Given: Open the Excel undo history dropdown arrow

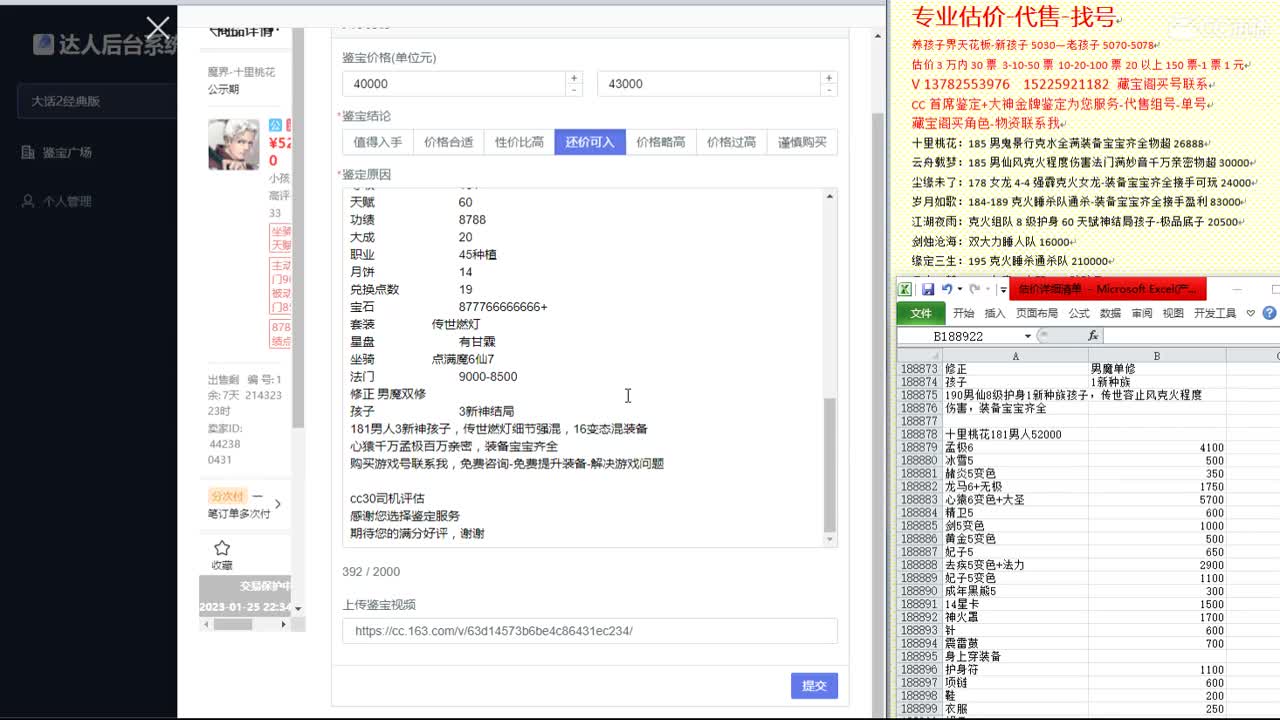Looking at the screenshot, I should 958,290.
